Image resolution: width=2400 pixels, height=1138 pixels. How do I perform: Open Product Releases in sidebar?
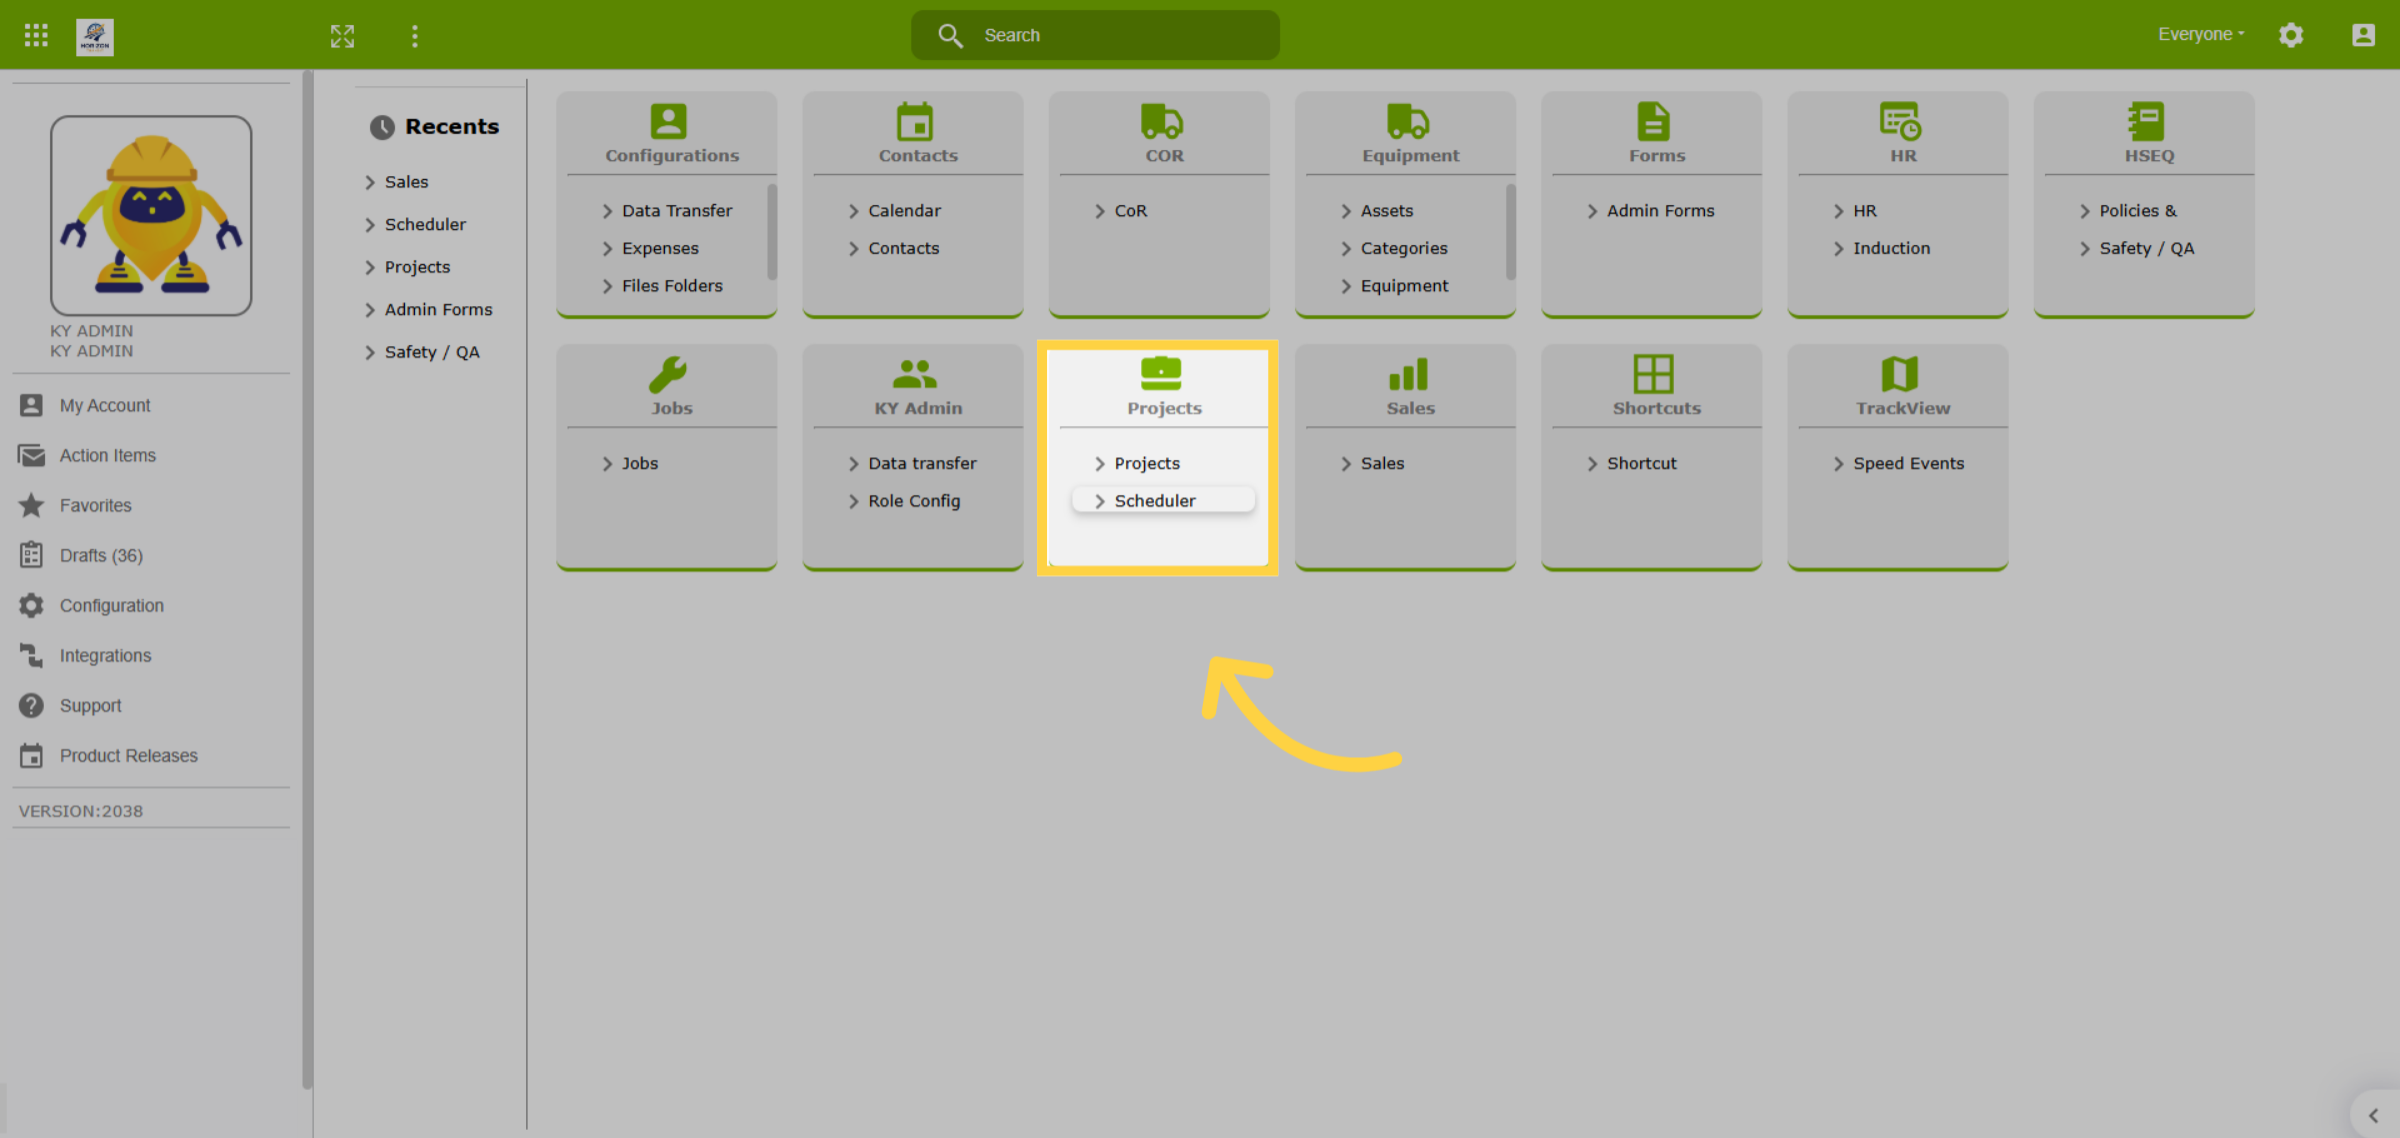pyautogui.click(x=129, y=755)
